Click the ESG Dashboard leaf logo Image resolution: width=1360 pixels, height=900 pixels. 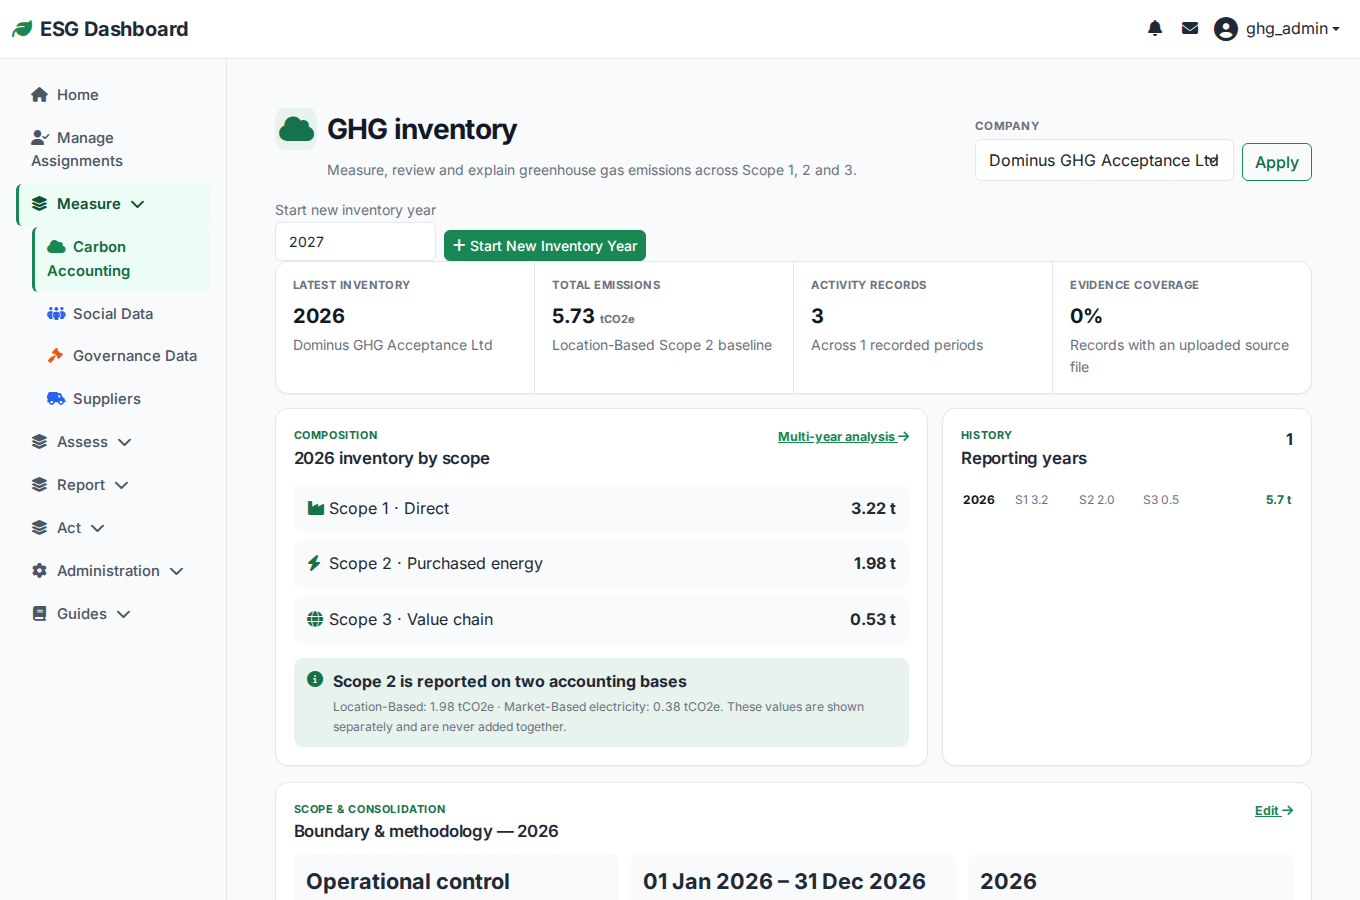22,29
